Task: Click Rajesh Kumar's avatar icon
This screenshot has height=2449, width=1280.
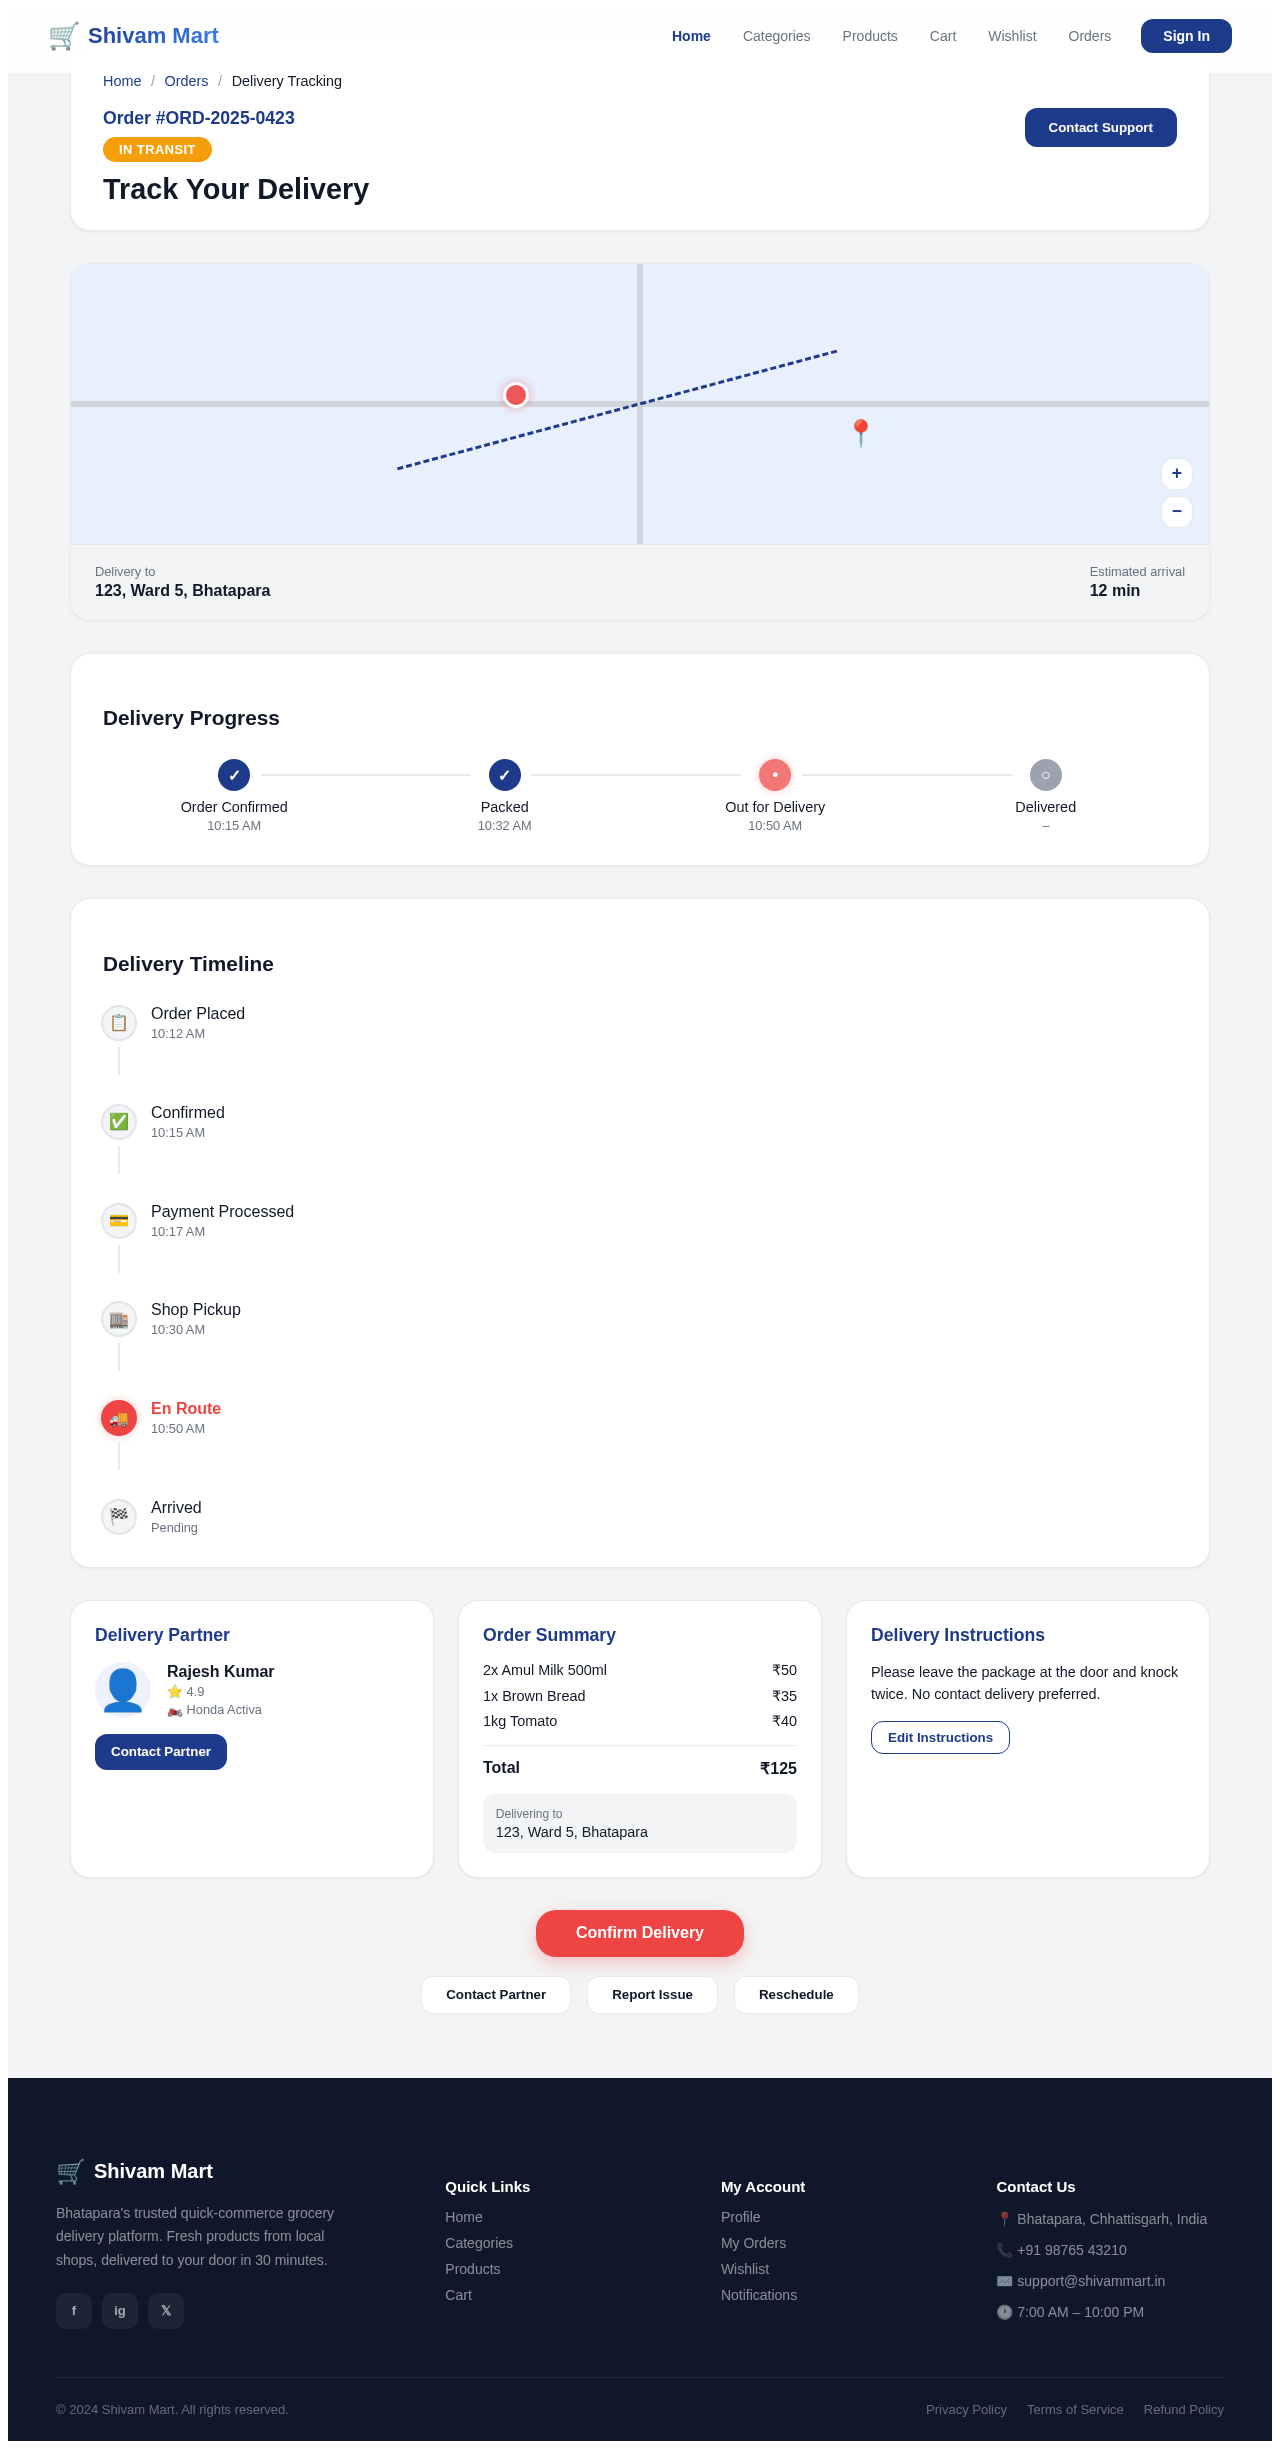Action: [x=123, y=1690]
